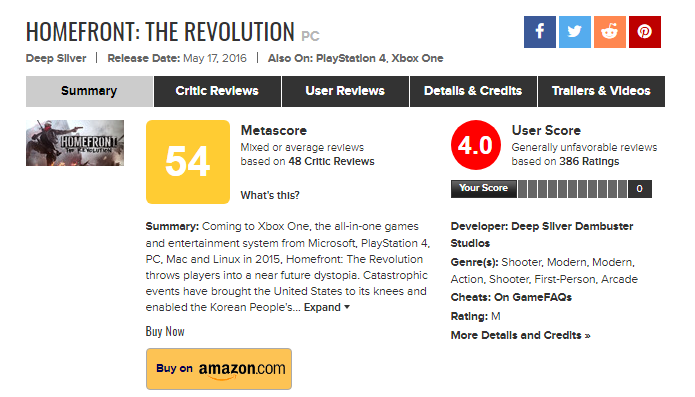
Task: Open the Details & Credits tab
Action: pyautogui.click(x=473, y=91)
